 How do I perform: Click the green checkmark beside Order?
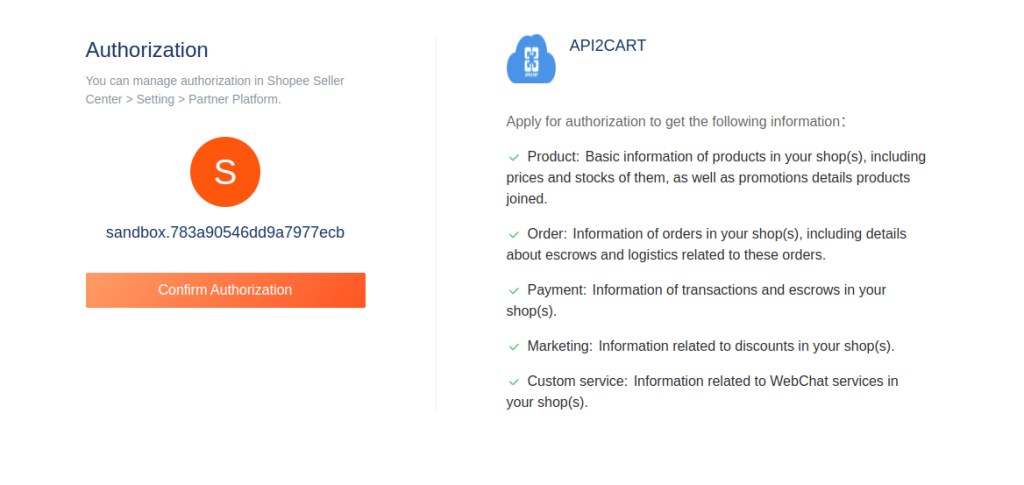(514, 234)
